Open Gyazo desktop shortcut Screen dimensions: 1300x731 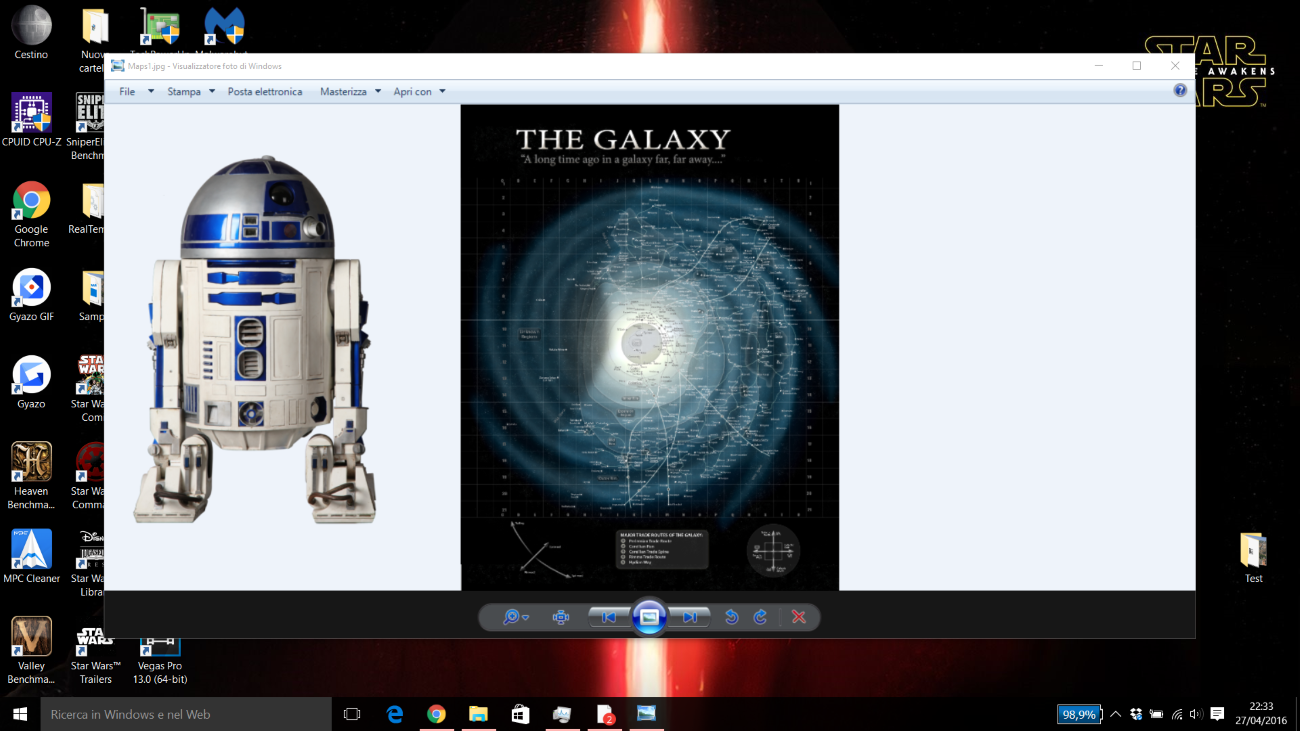tap(31, 382)
